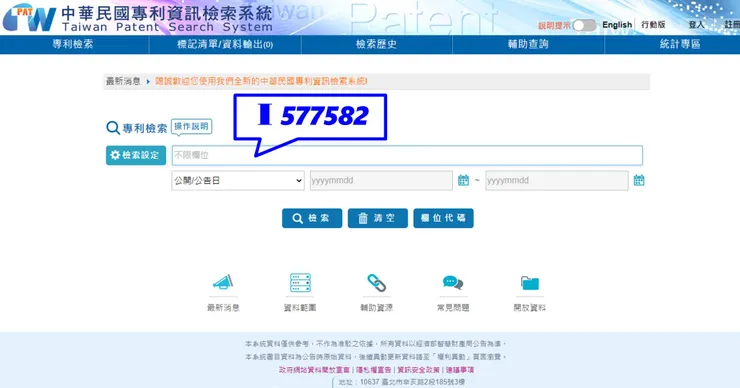The width and height of the screenshot is (740, 388).
Task: Expand the 公開/公告日 date type dropdown
Action: coord(238,180)
